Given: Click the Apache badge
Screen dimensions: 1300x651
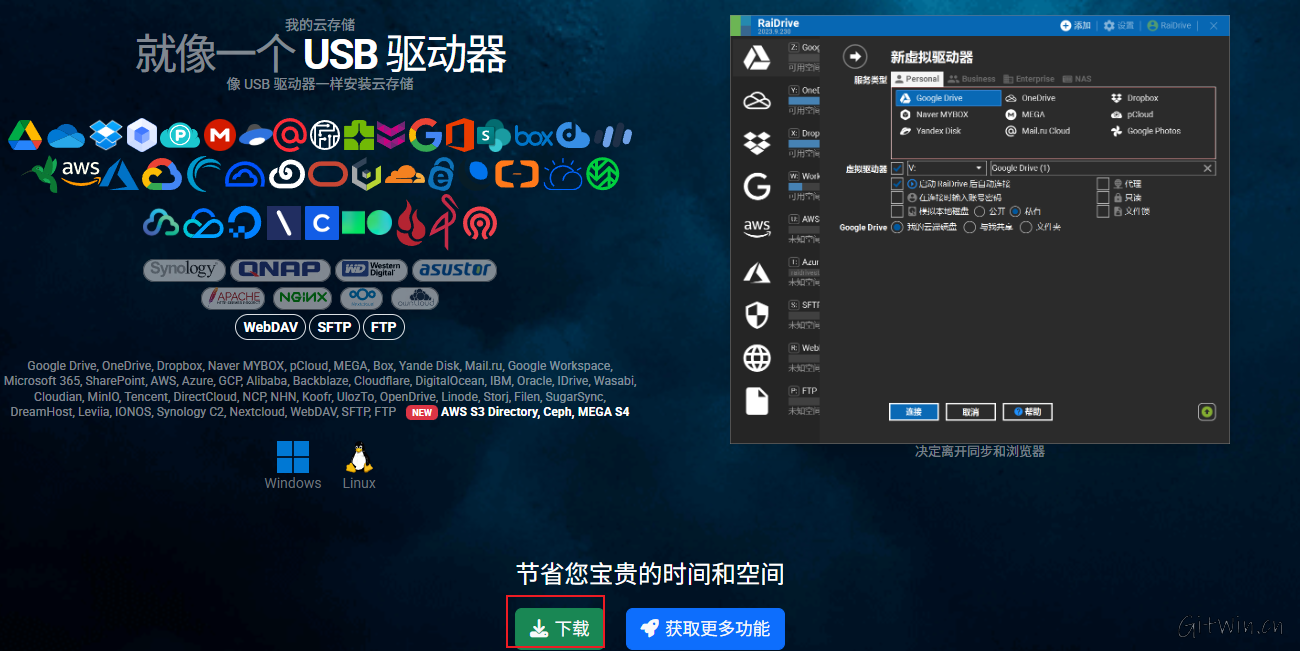Looking at the screenshot, I should [x=234, y=298].
